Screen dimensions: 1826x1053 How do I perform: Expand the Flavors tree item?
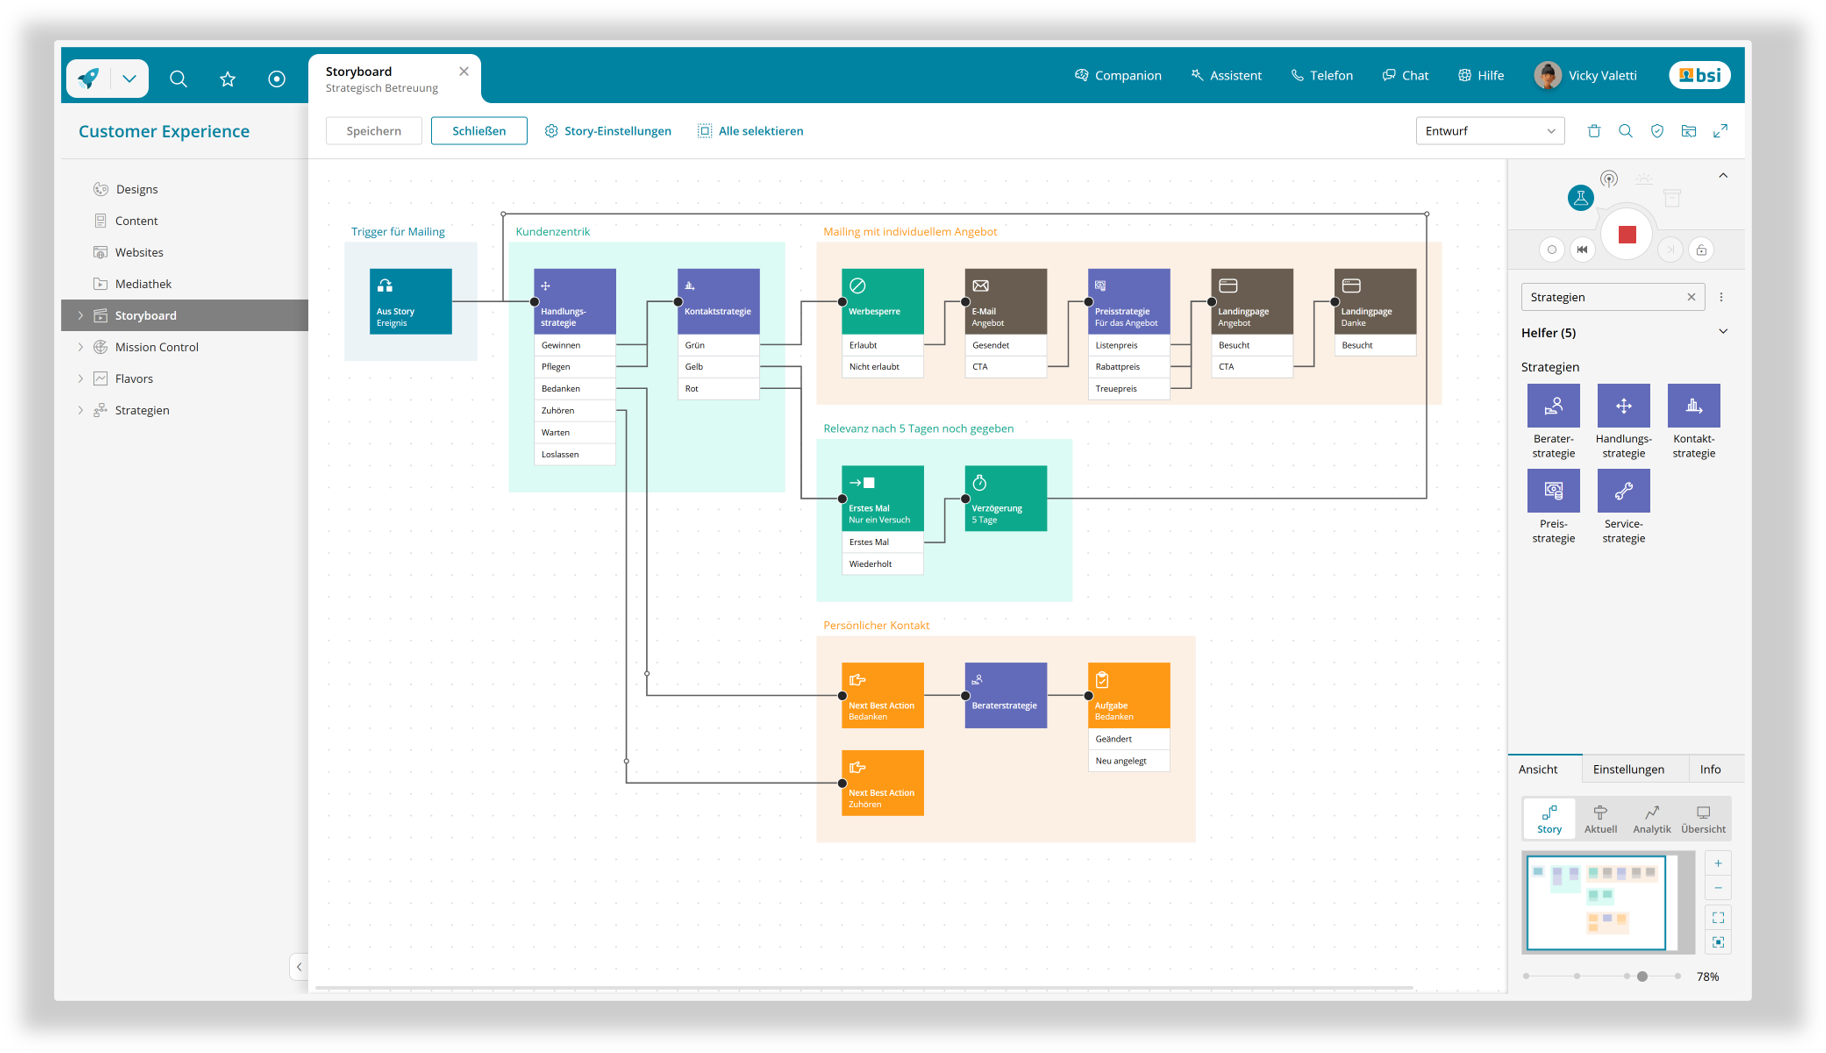pos(81,379)
